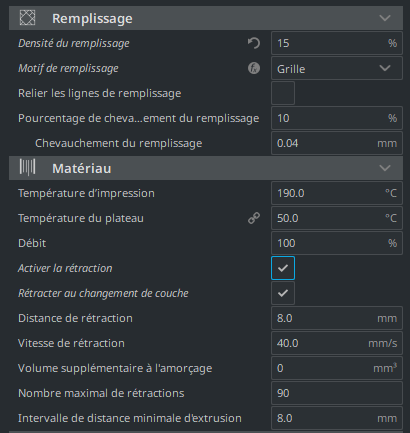Screen dimensions: 410x433
Task: Collapse the Matériau section chevron
Action: point(385,168)
